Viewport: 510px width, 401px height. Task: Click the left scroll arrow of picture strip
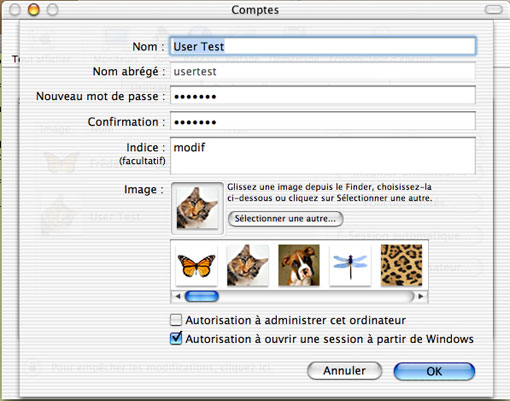pos(178,296)
